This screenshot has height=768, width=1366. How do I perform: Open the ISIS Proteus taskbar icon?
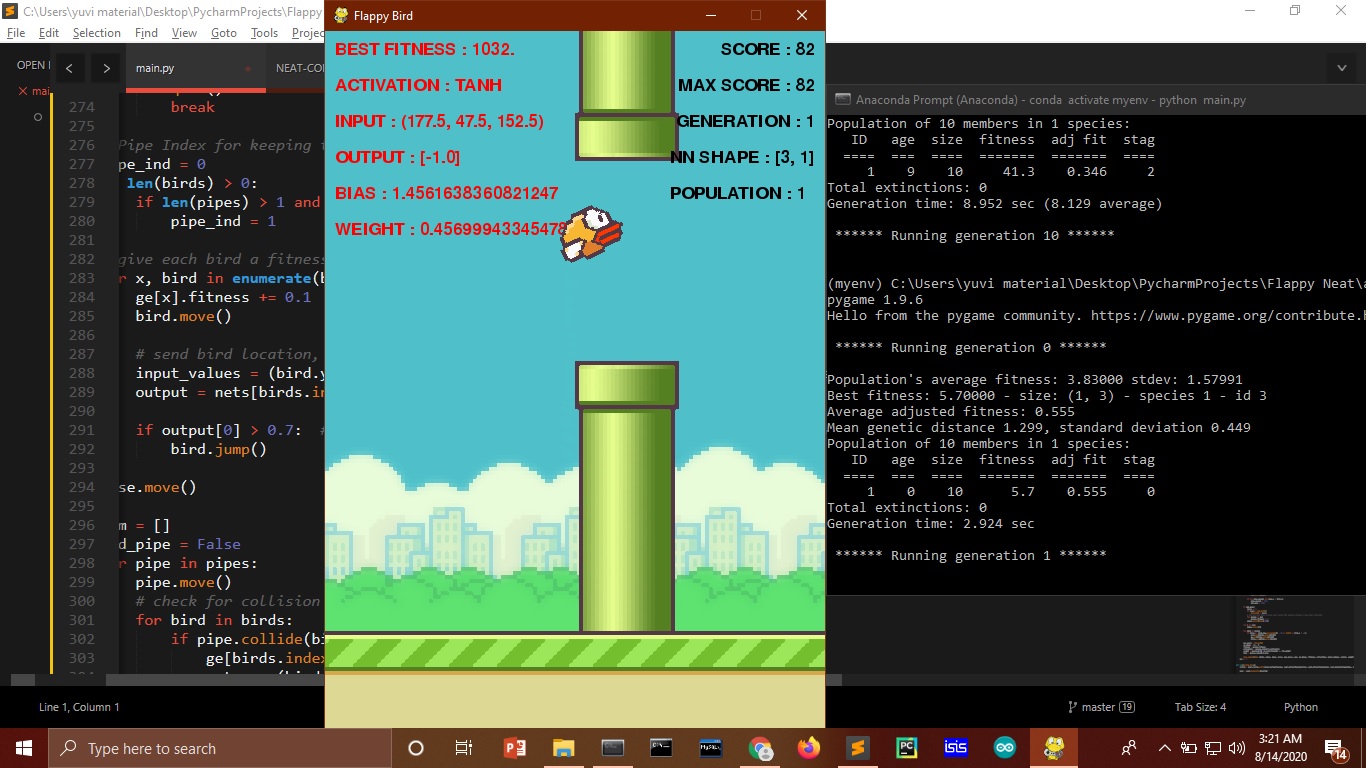(x=955, y=748)
